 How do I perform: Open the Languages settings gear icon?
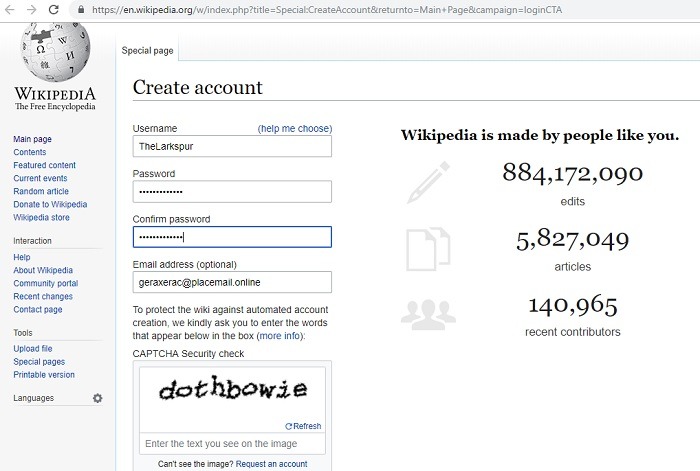97,398
